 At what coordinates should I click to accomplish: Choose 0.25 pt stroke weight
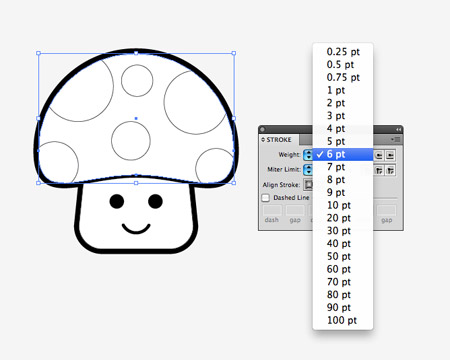point(343,52)
